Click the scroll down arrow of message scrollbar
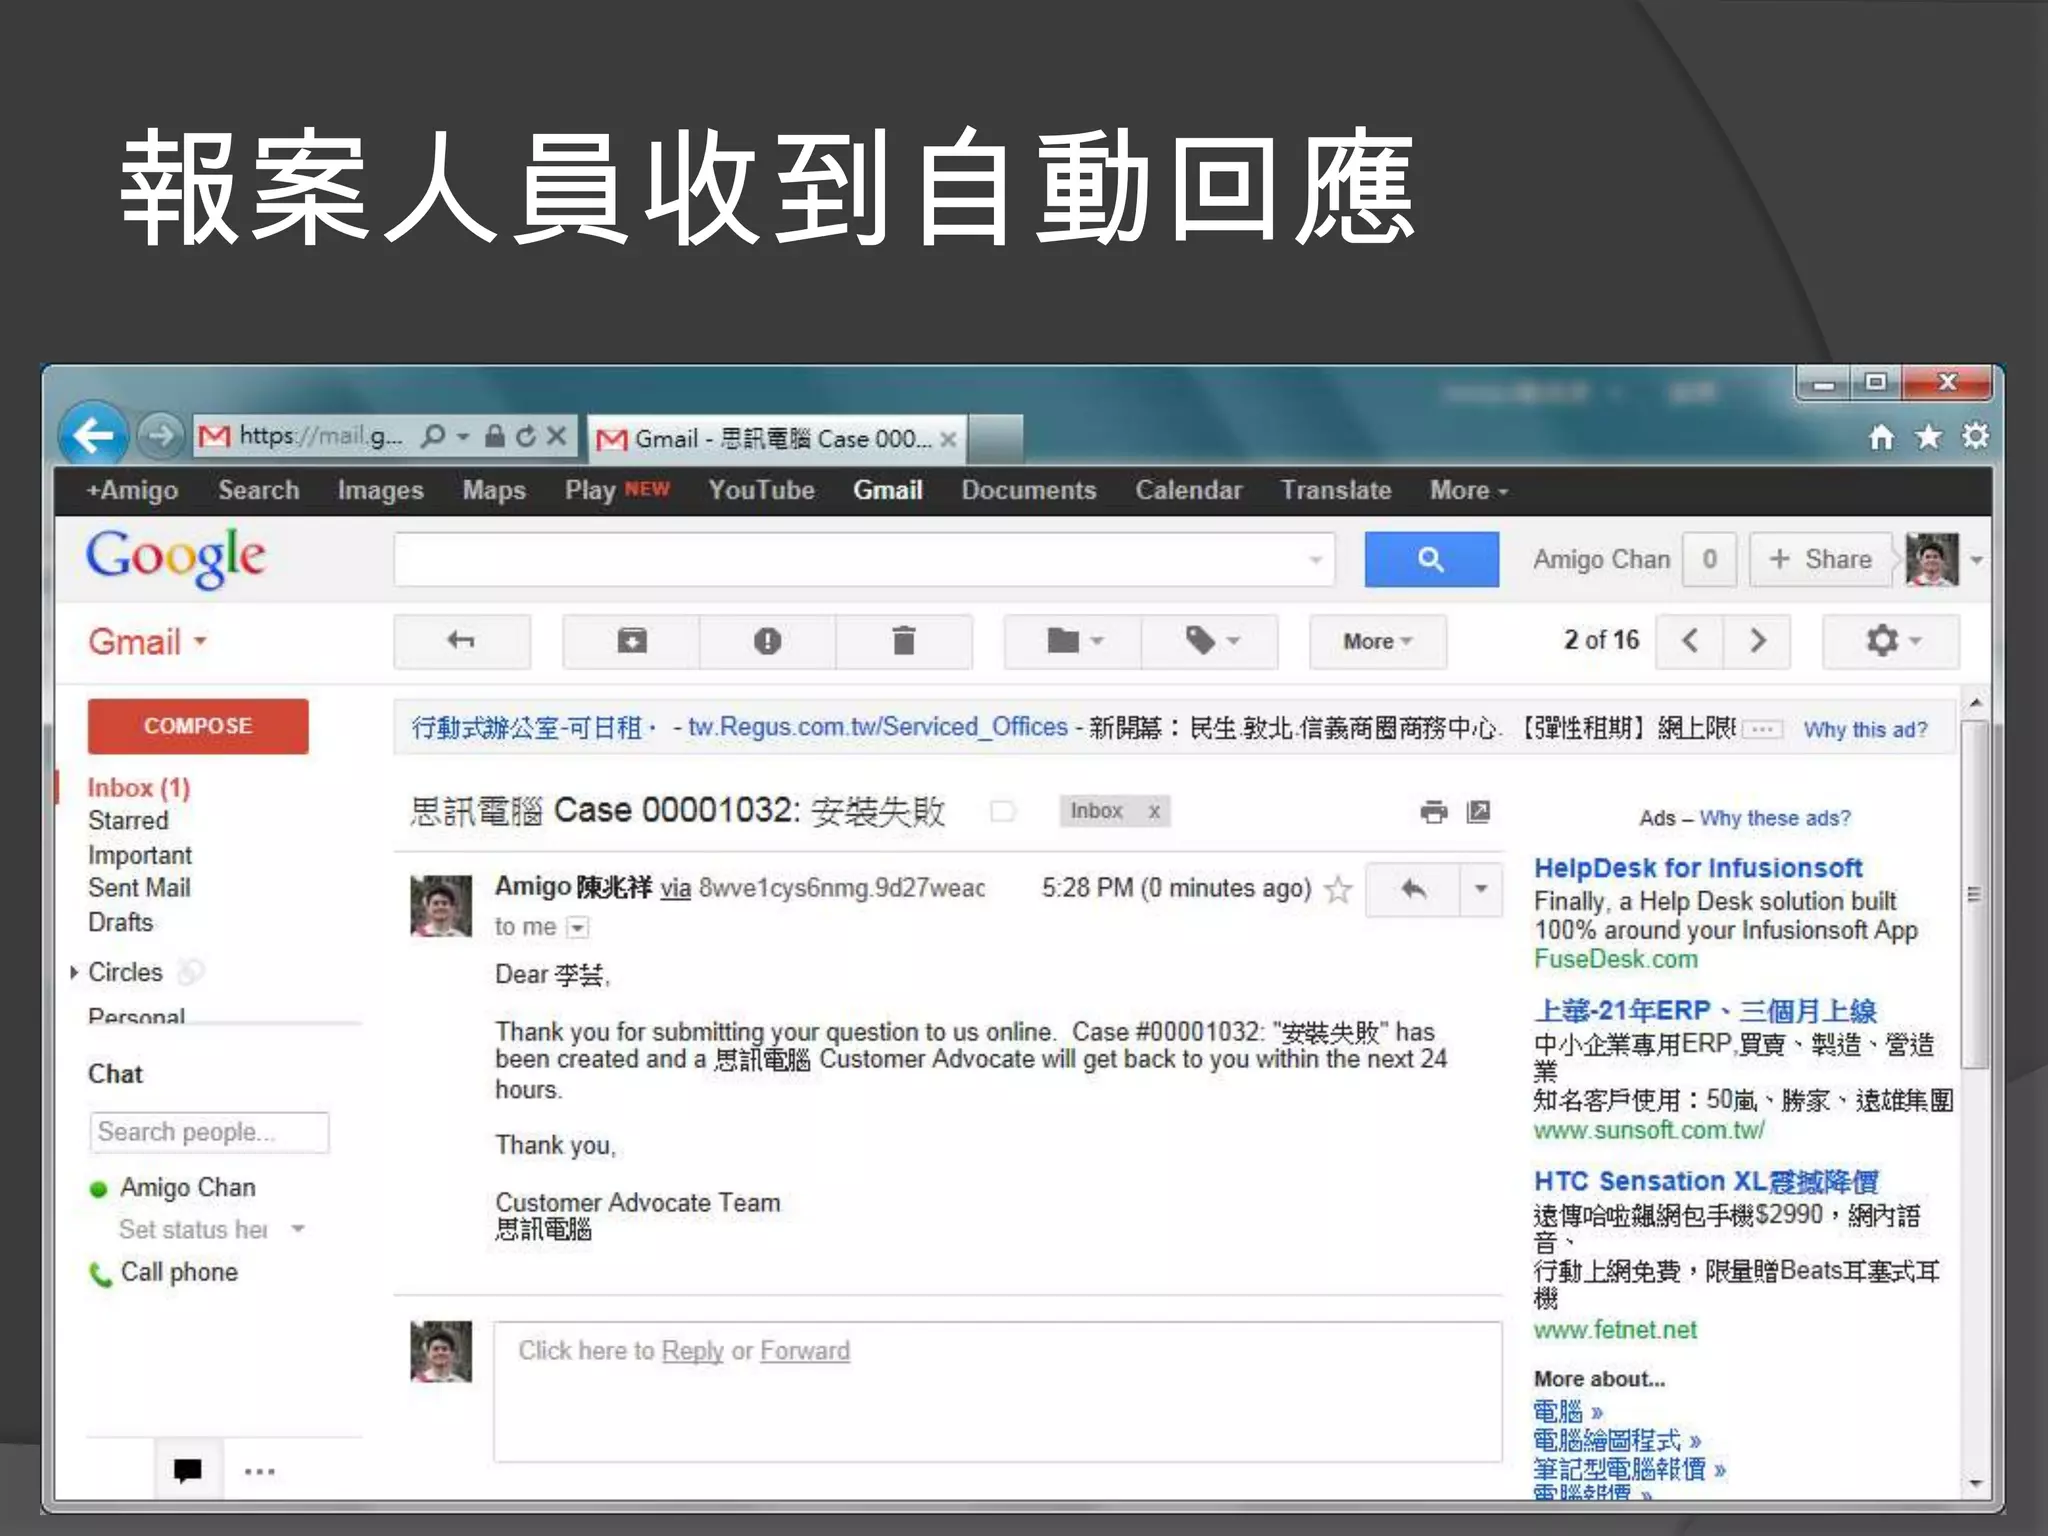Viewport: 2048px width, 1536px height. 1975,1484
